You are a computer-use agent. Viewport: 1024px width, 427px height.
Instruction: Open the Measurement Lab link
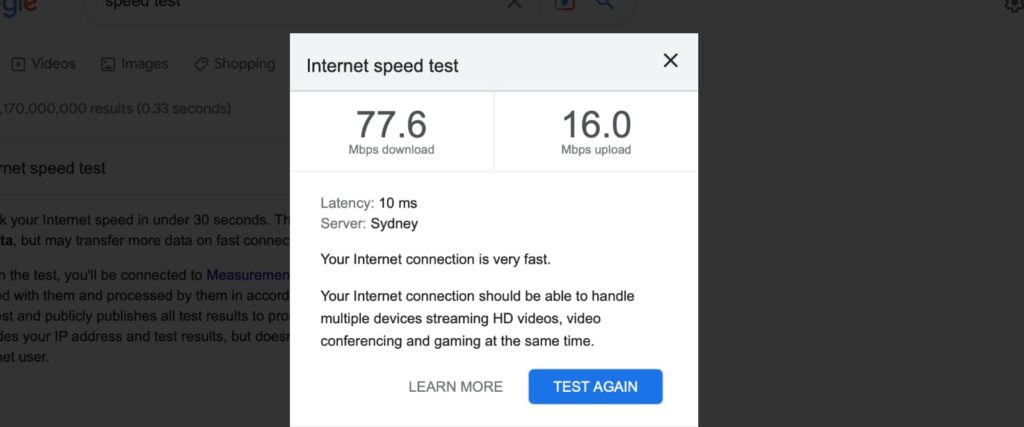coord(247,274)
